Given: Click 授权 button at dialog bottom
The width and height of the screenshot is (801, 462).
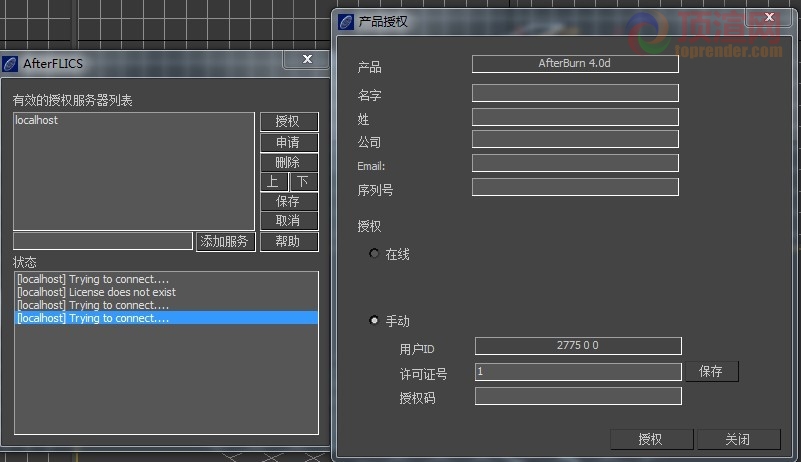Looking at the screenshot, I should pos(651,440).
